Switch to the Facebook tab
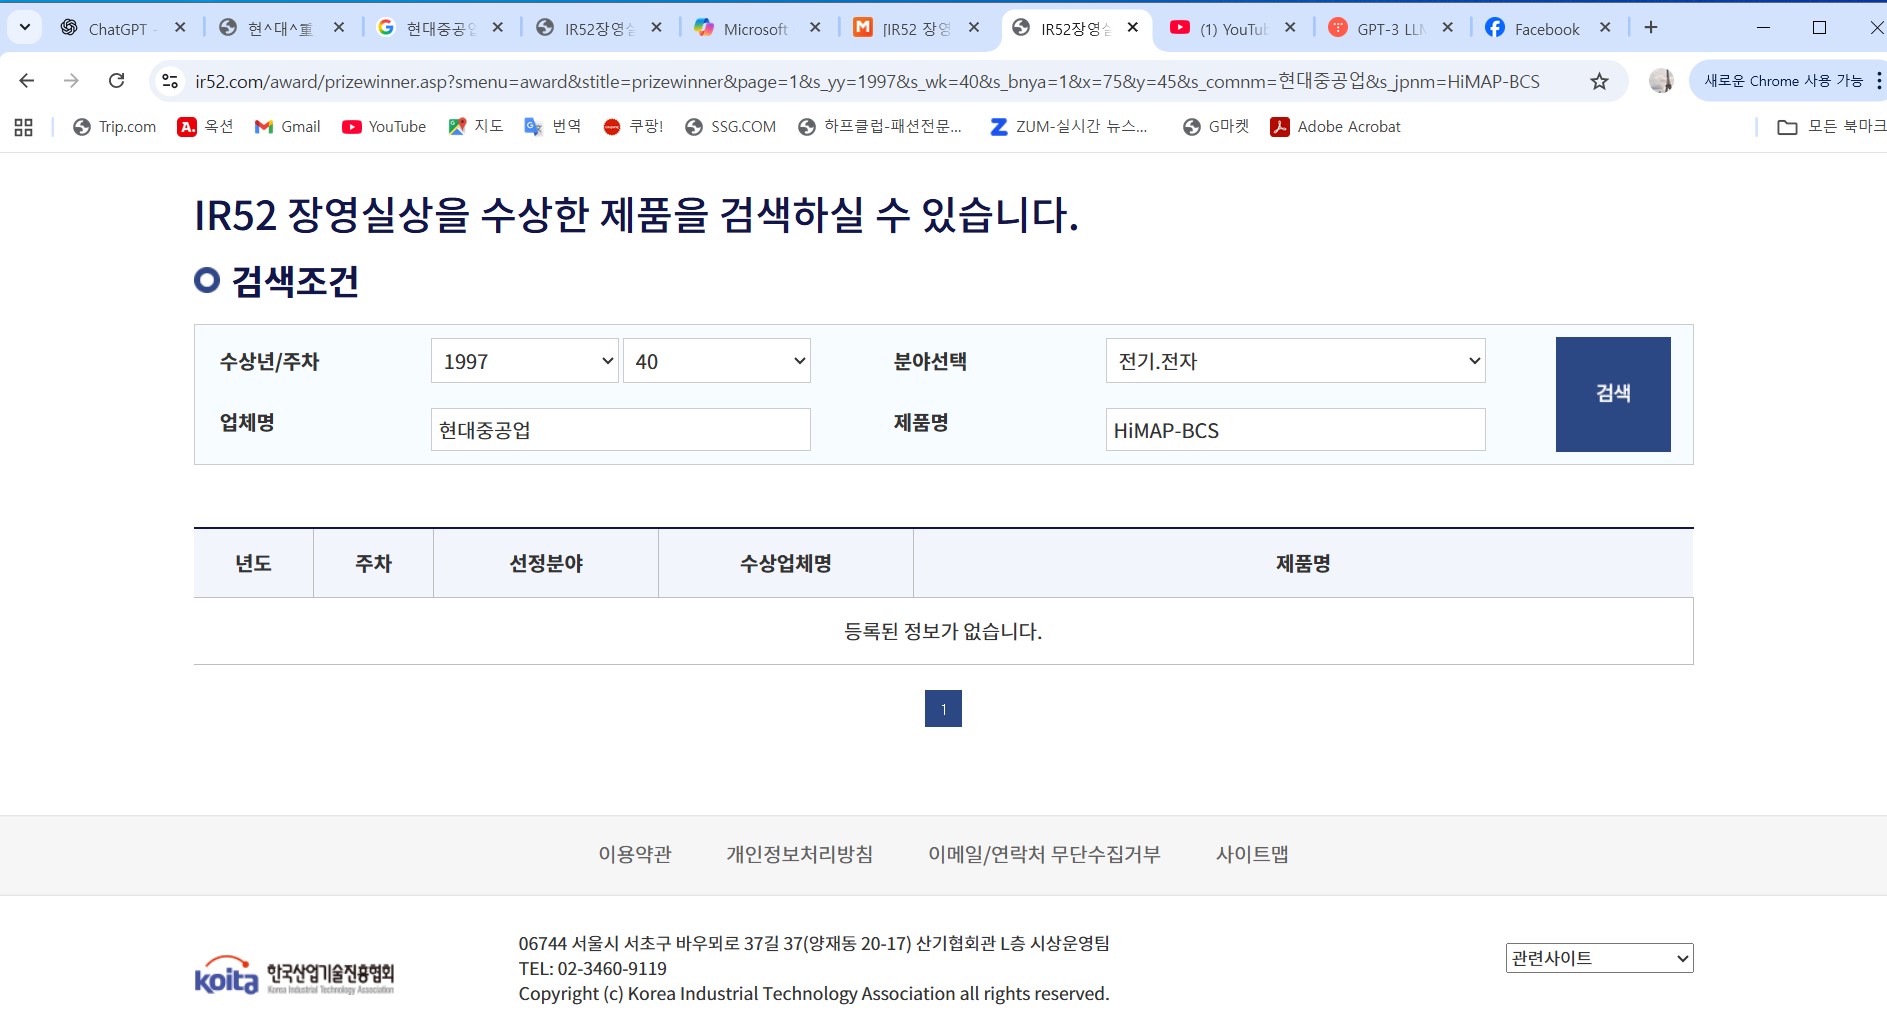1887x1023 pixels. (1547, 29)
